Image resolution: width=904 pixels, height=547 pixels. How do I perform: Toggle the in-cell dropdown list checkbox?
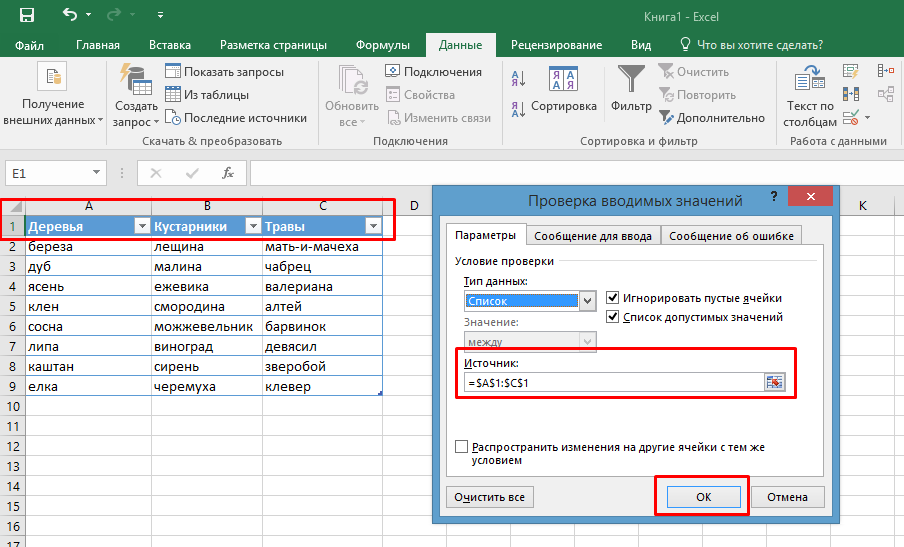pyautogui.click(x=613, y=317)
